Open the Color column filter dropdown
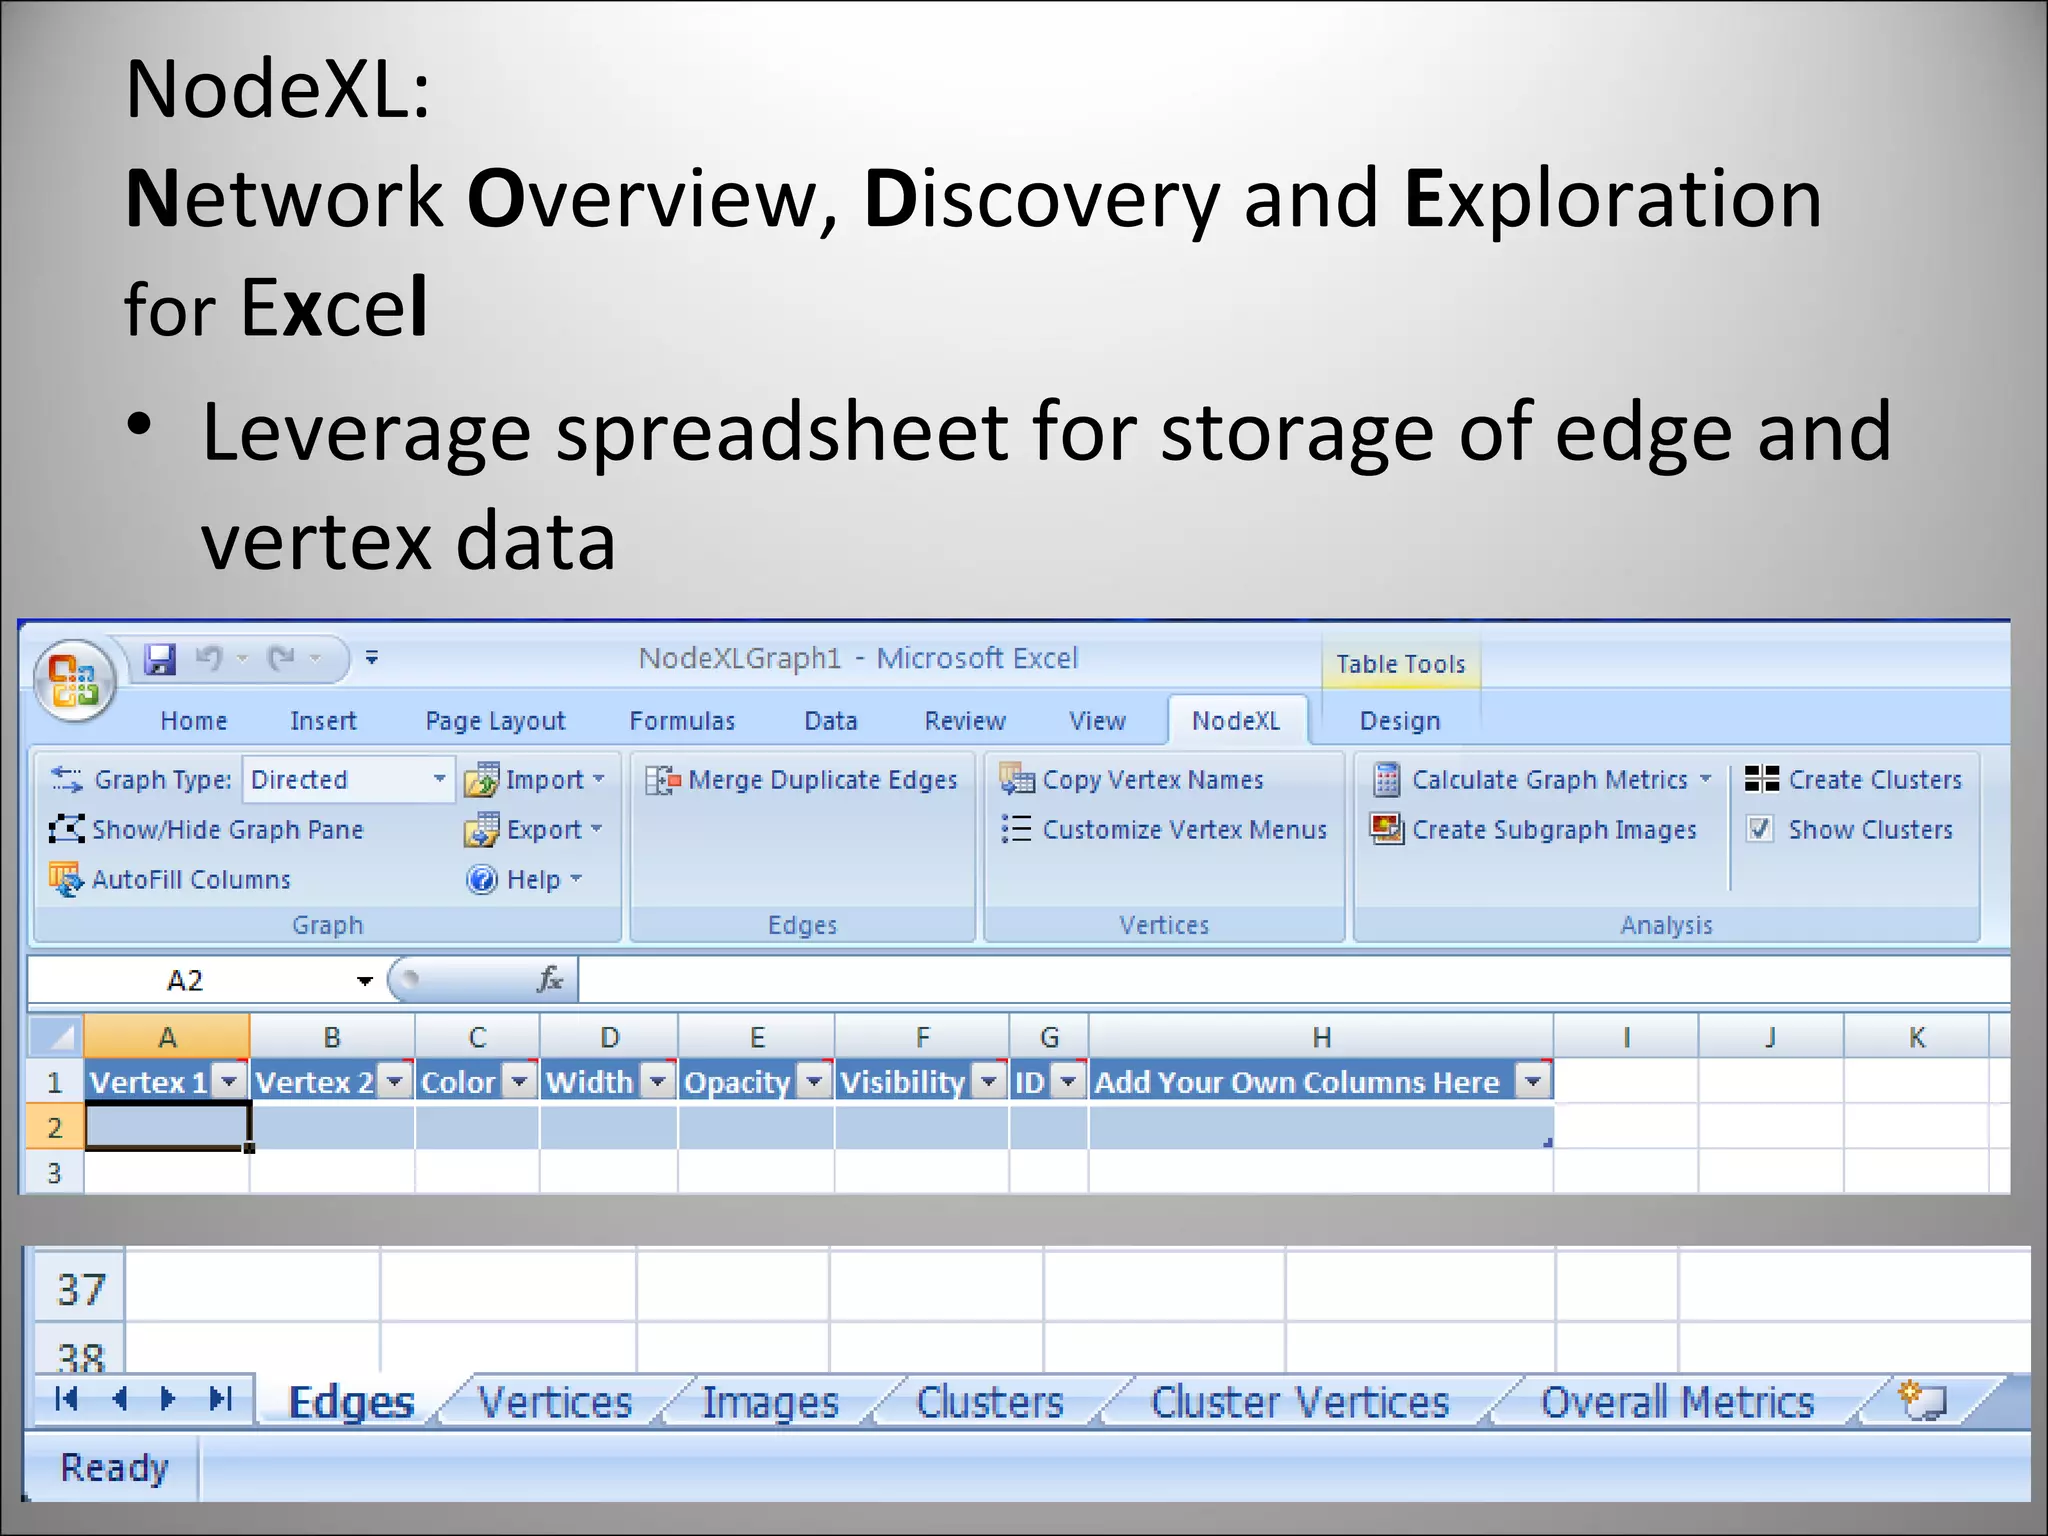Screen dimensions: 2048x1536 [520, 1081]
